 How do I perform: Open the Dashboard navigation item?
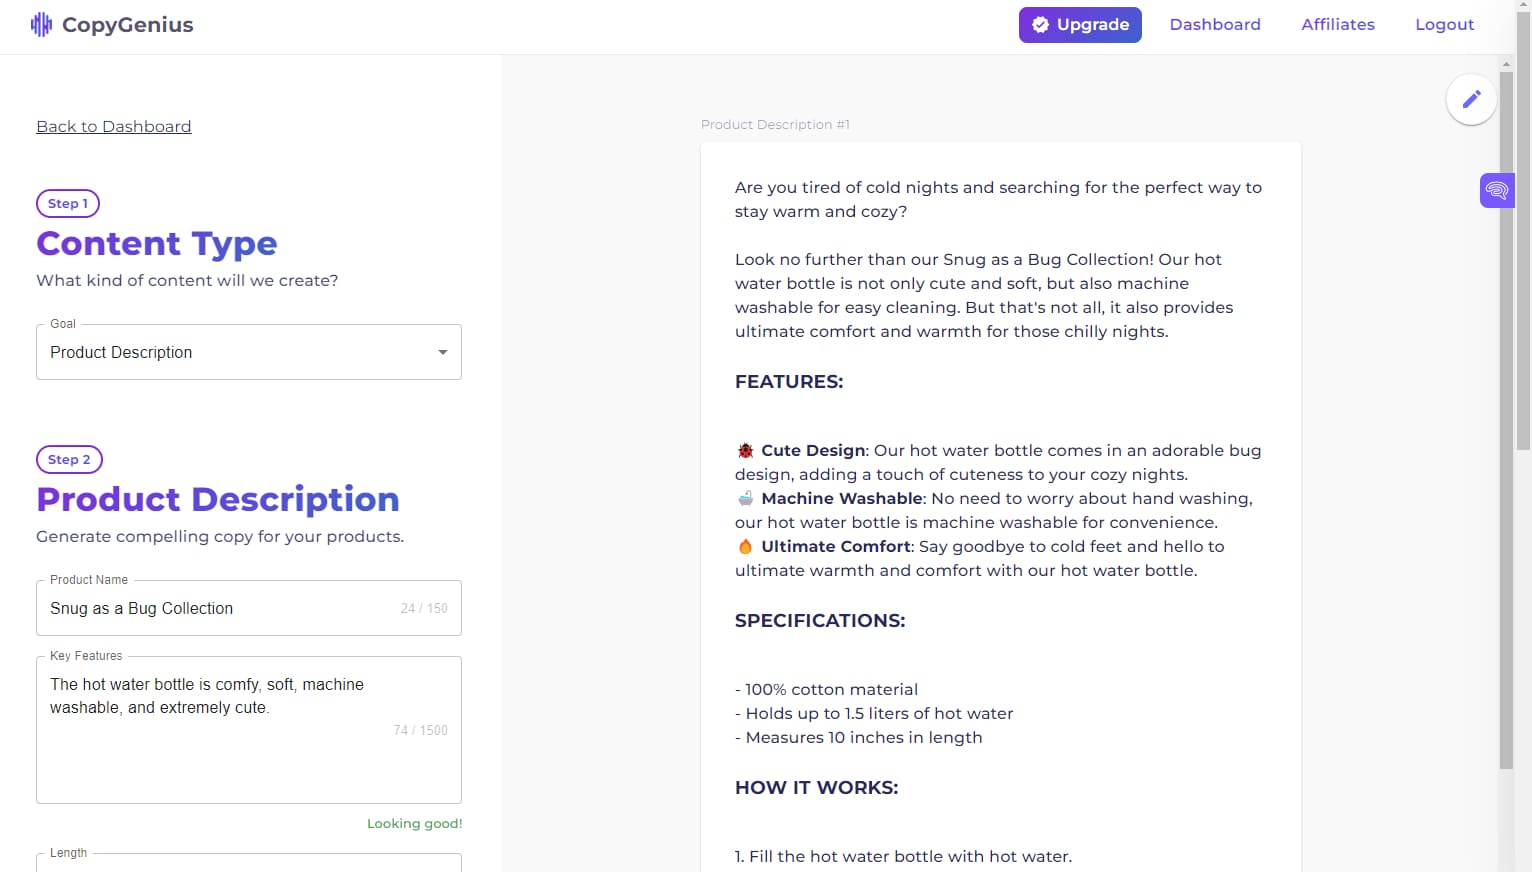1215,24
